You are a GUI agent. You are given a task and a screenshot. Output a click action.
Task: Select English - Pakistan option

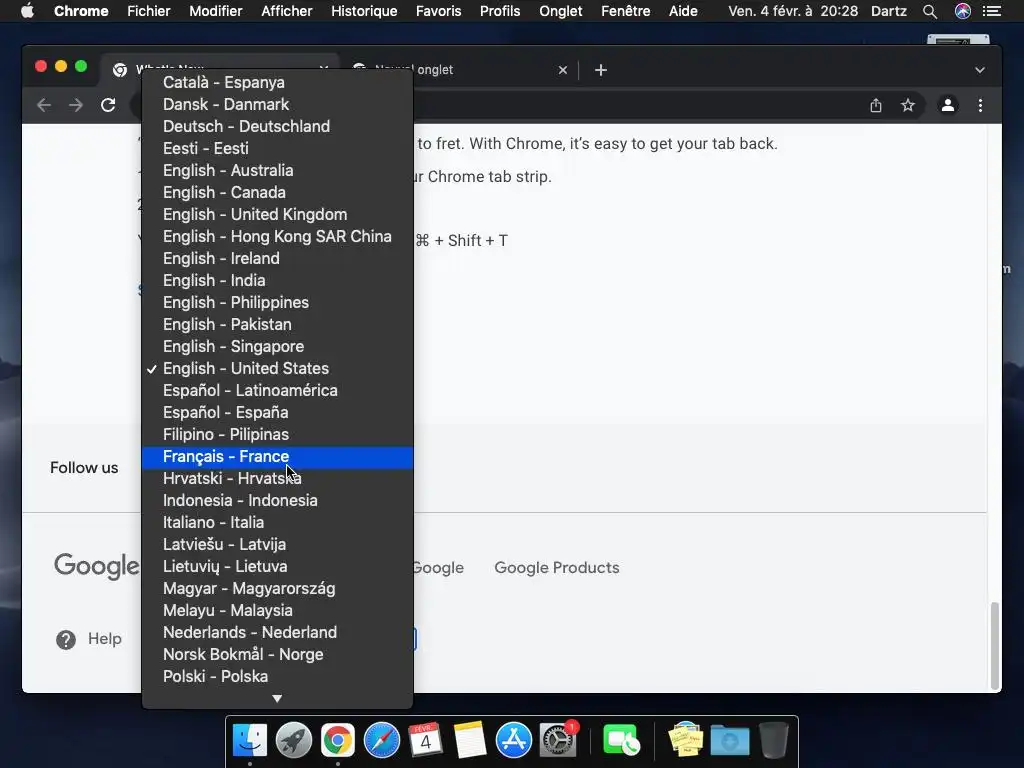click(x=277, y=325)
